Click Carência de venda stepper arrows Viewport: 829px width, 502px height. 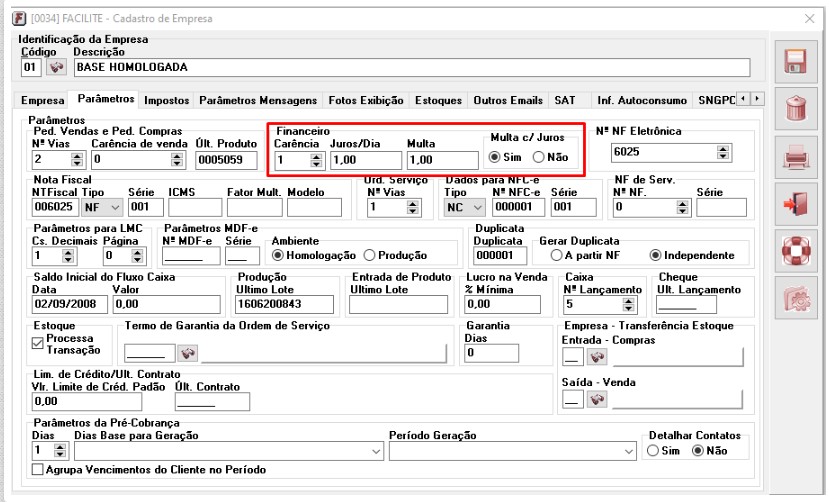pos(177,160)
